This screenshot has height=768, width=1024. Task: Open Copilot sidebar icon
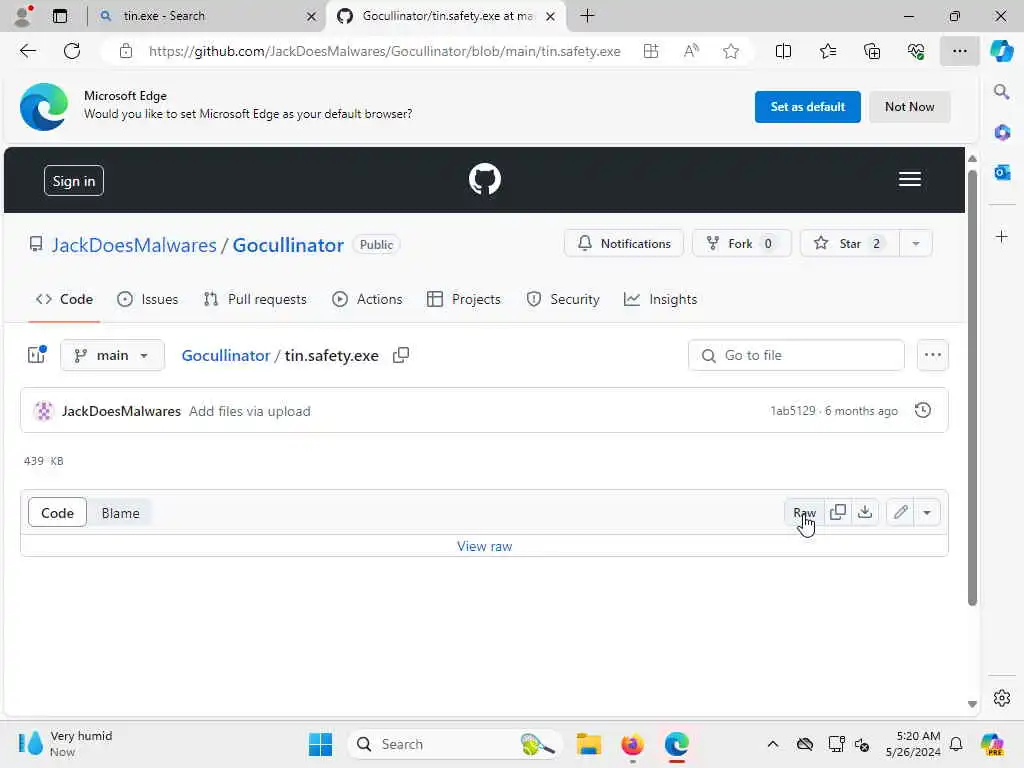click(x=1001, y=51)
